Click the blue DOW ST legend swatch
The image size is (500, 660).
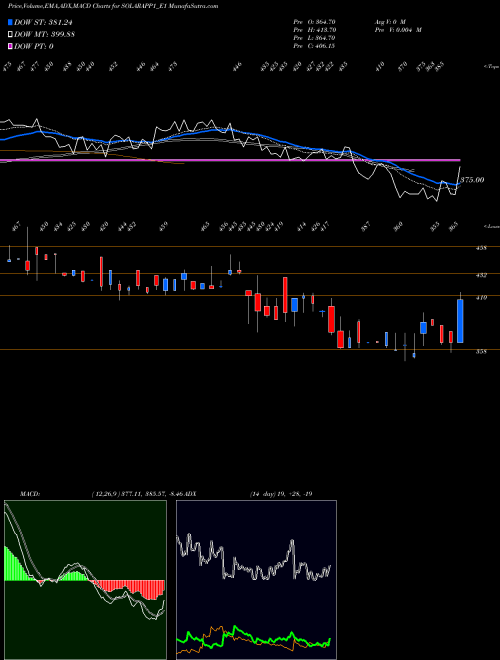(10, 22)
